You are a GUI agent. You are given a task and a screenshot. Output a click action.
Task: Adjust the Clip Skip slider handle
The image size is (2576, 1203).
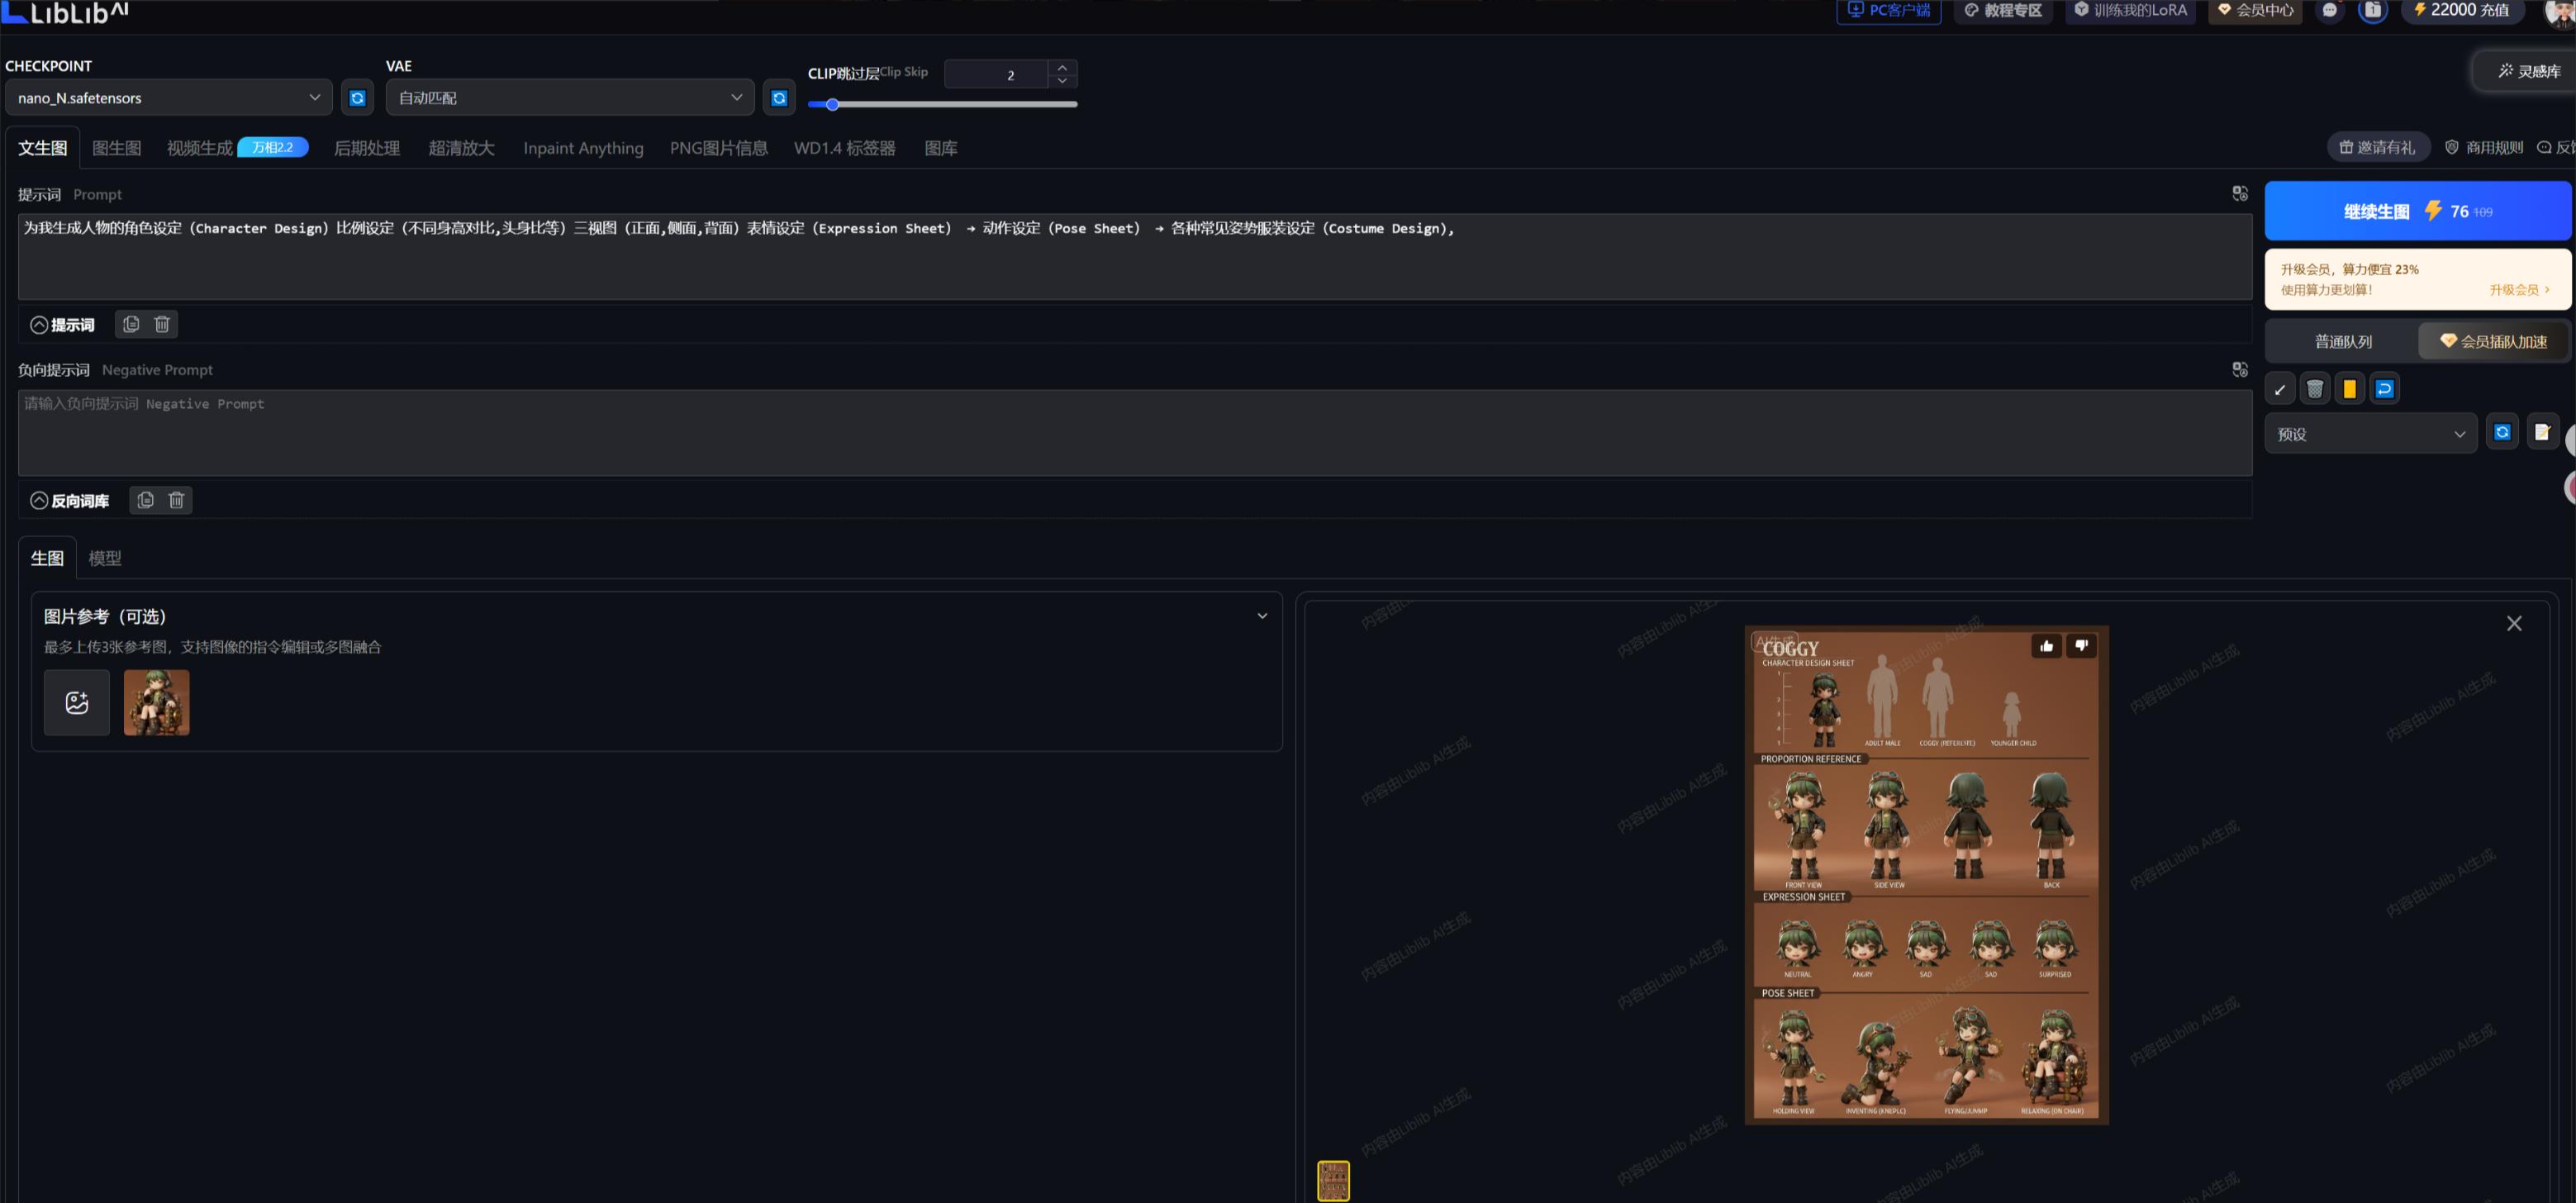pos(832,104)
